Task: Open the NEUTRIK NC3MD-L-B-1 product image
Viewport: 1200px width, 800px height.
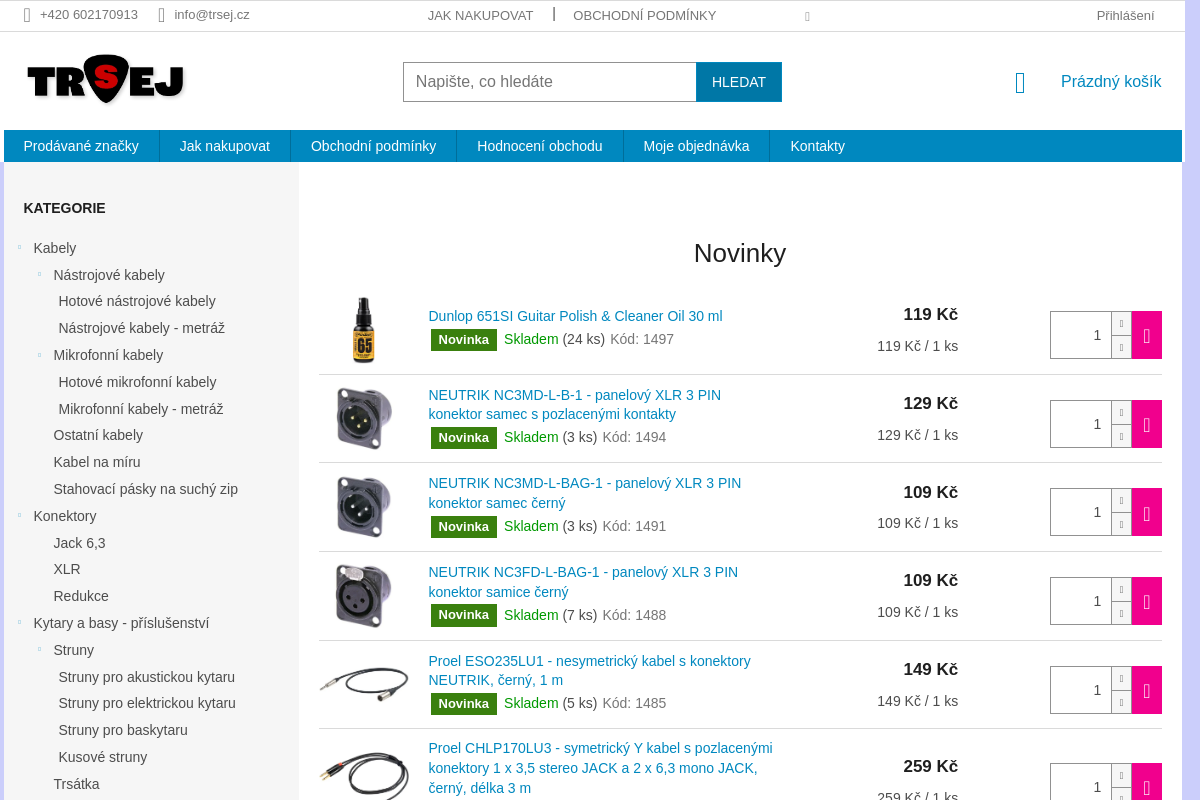Action: coord(364,418)
